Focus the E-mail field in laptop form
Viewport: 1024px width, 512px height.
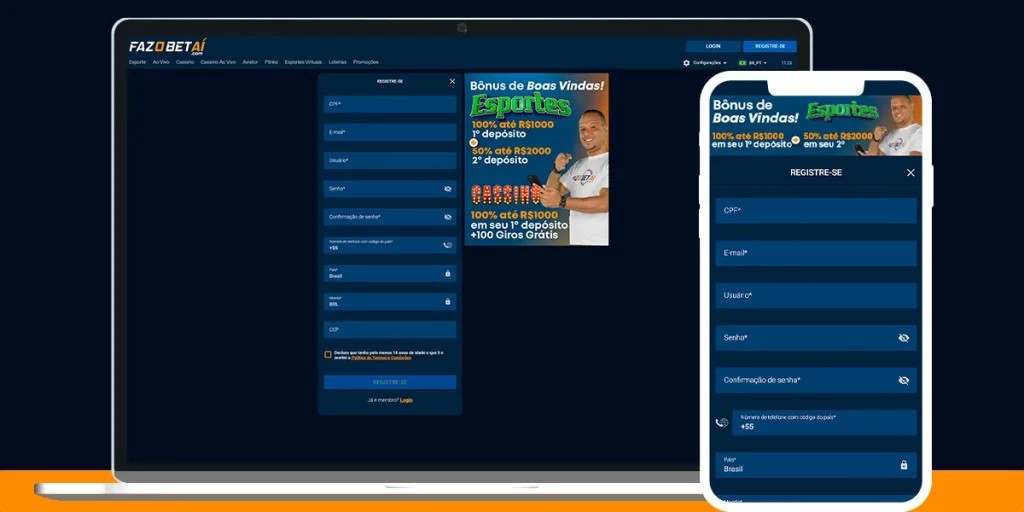390,132
